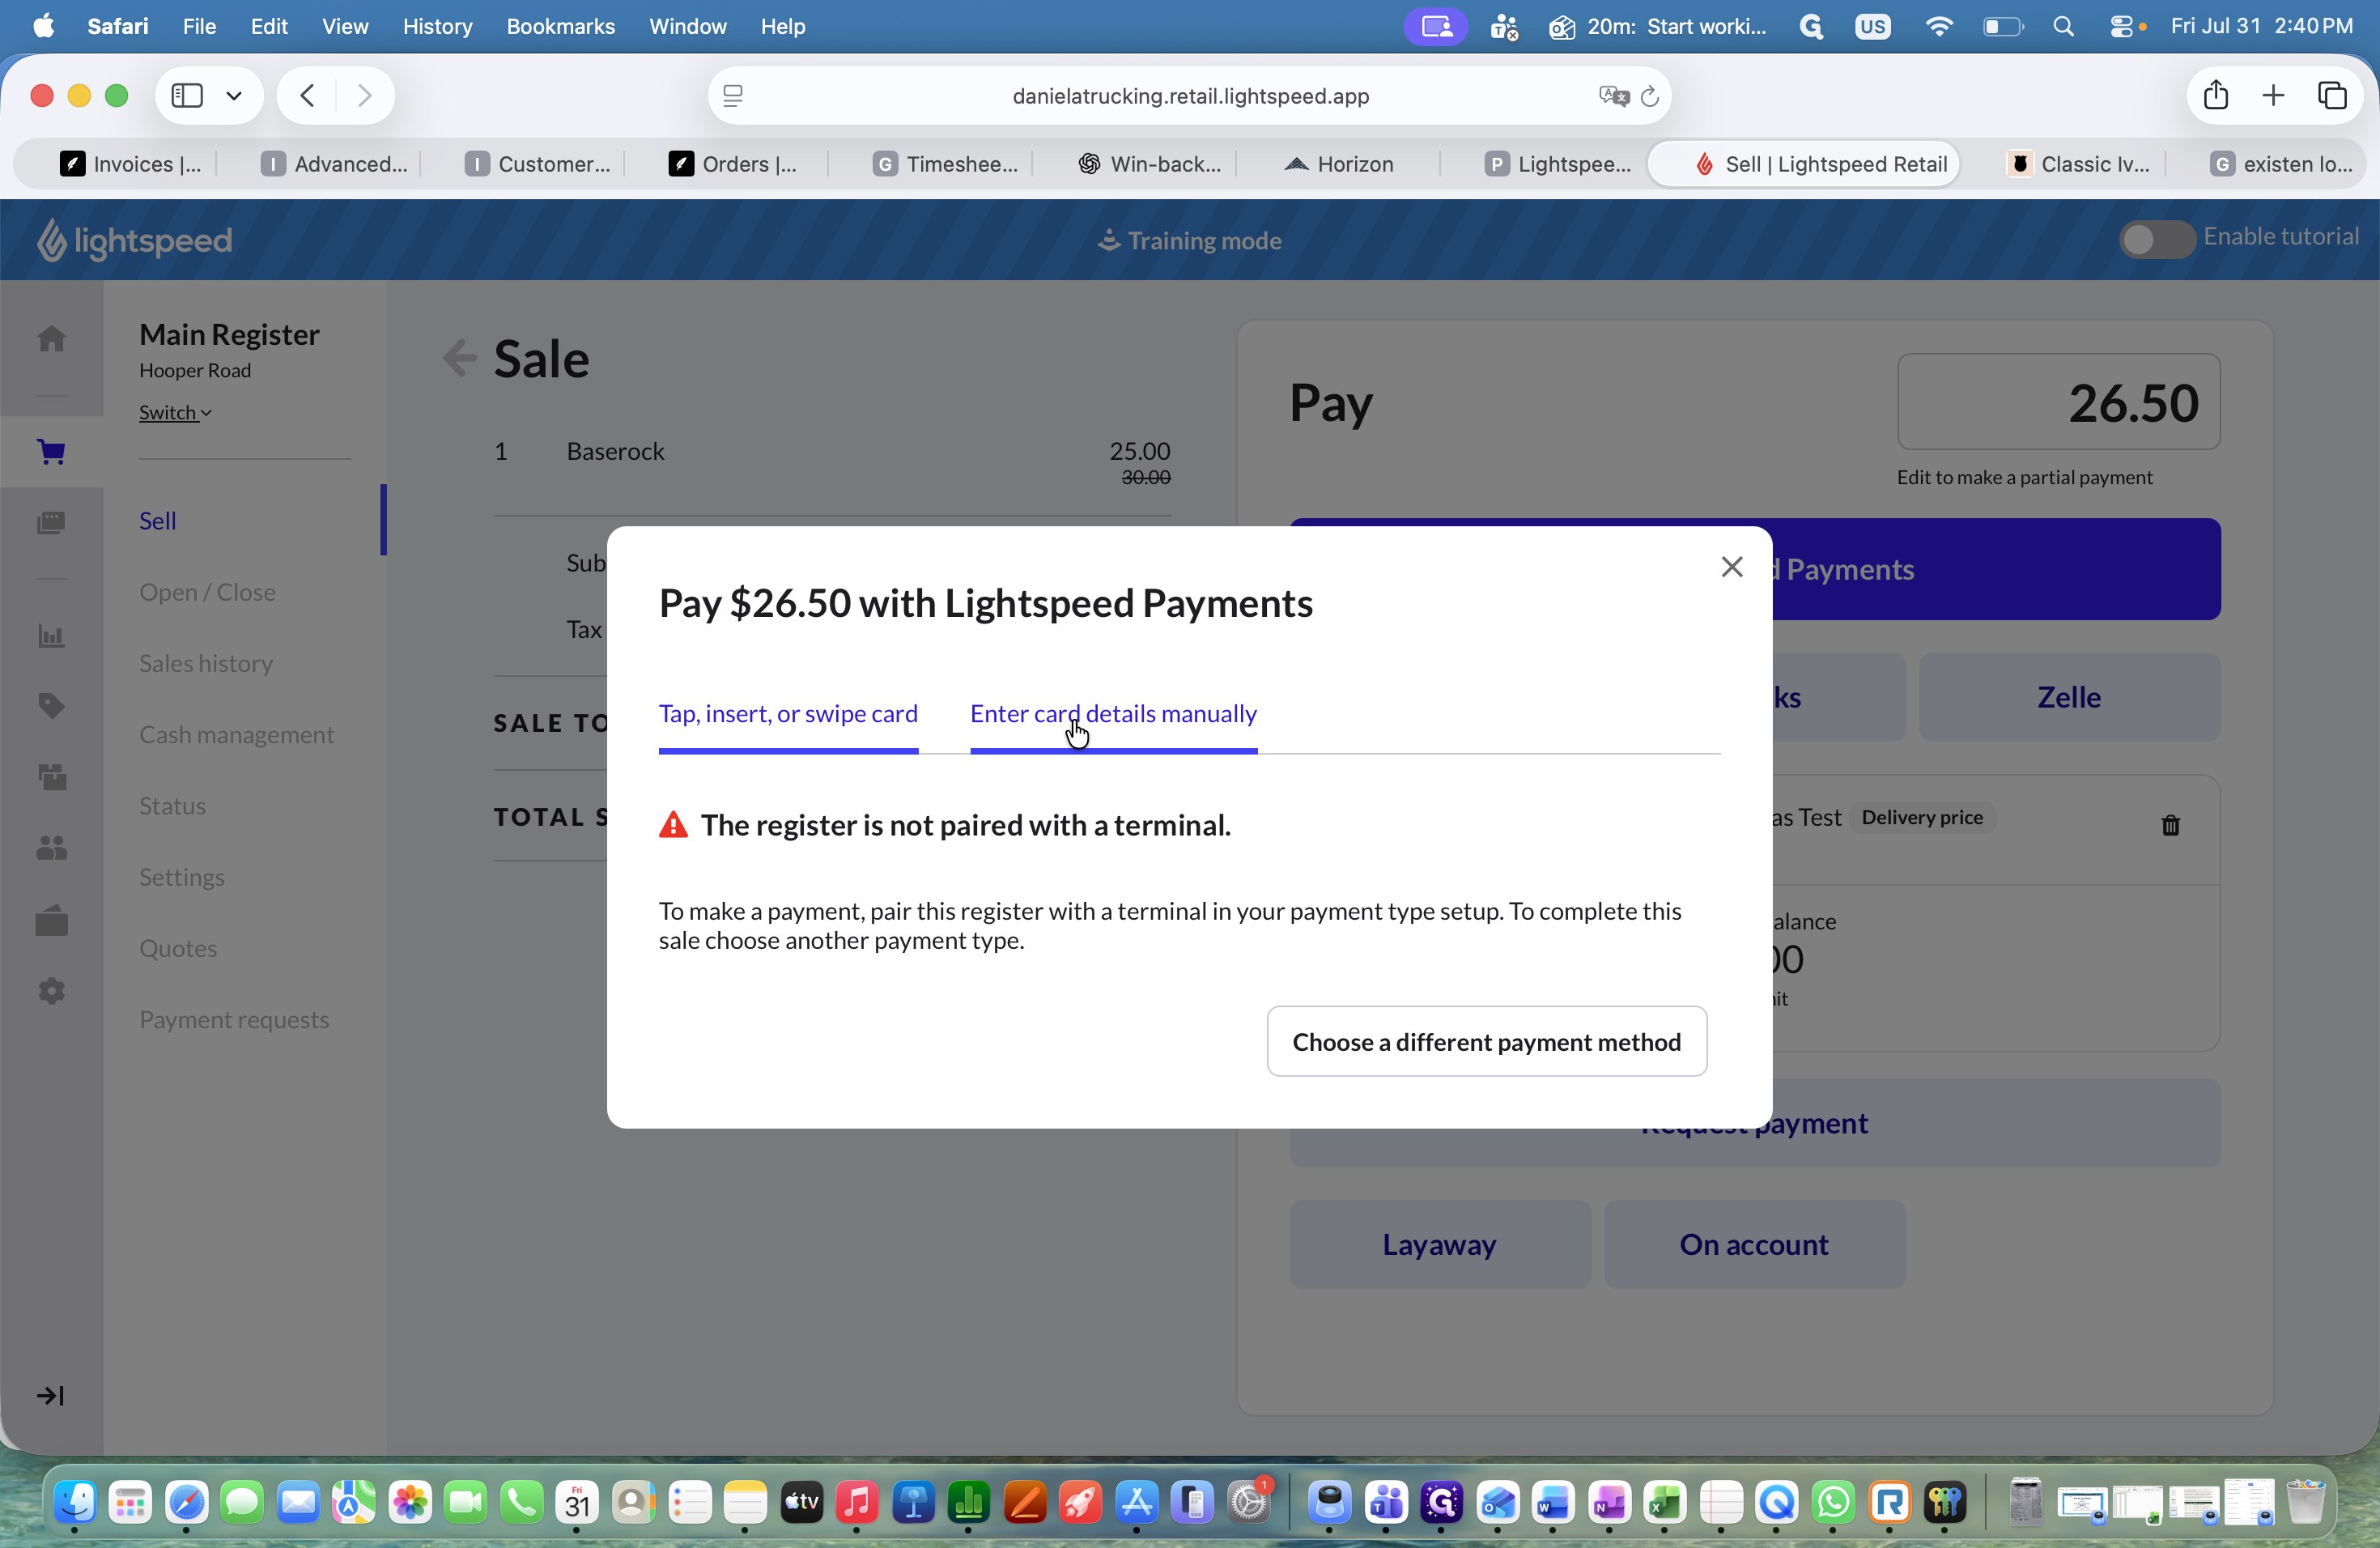Open Spotlight search in the menu bar
2380x1548 pixels.
tap(2063, 26)
